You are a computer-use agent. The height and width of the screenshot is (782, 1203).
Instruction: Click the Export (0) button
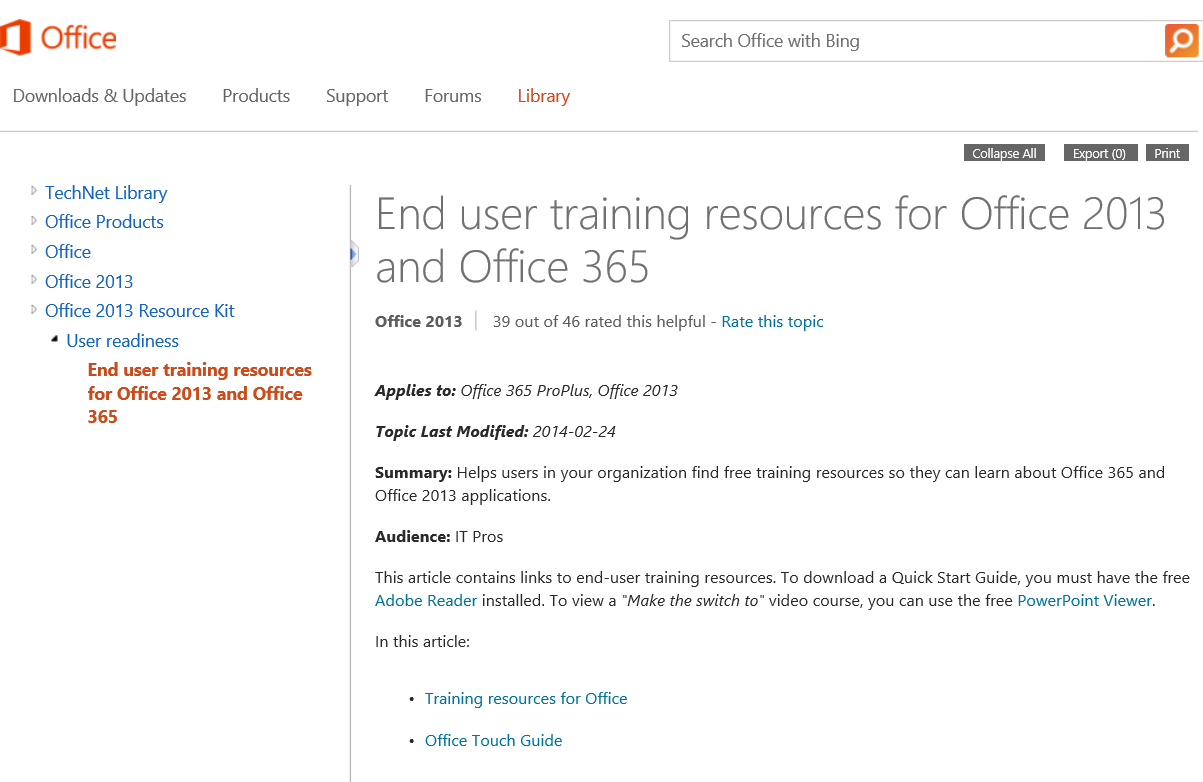point(1099,153)
